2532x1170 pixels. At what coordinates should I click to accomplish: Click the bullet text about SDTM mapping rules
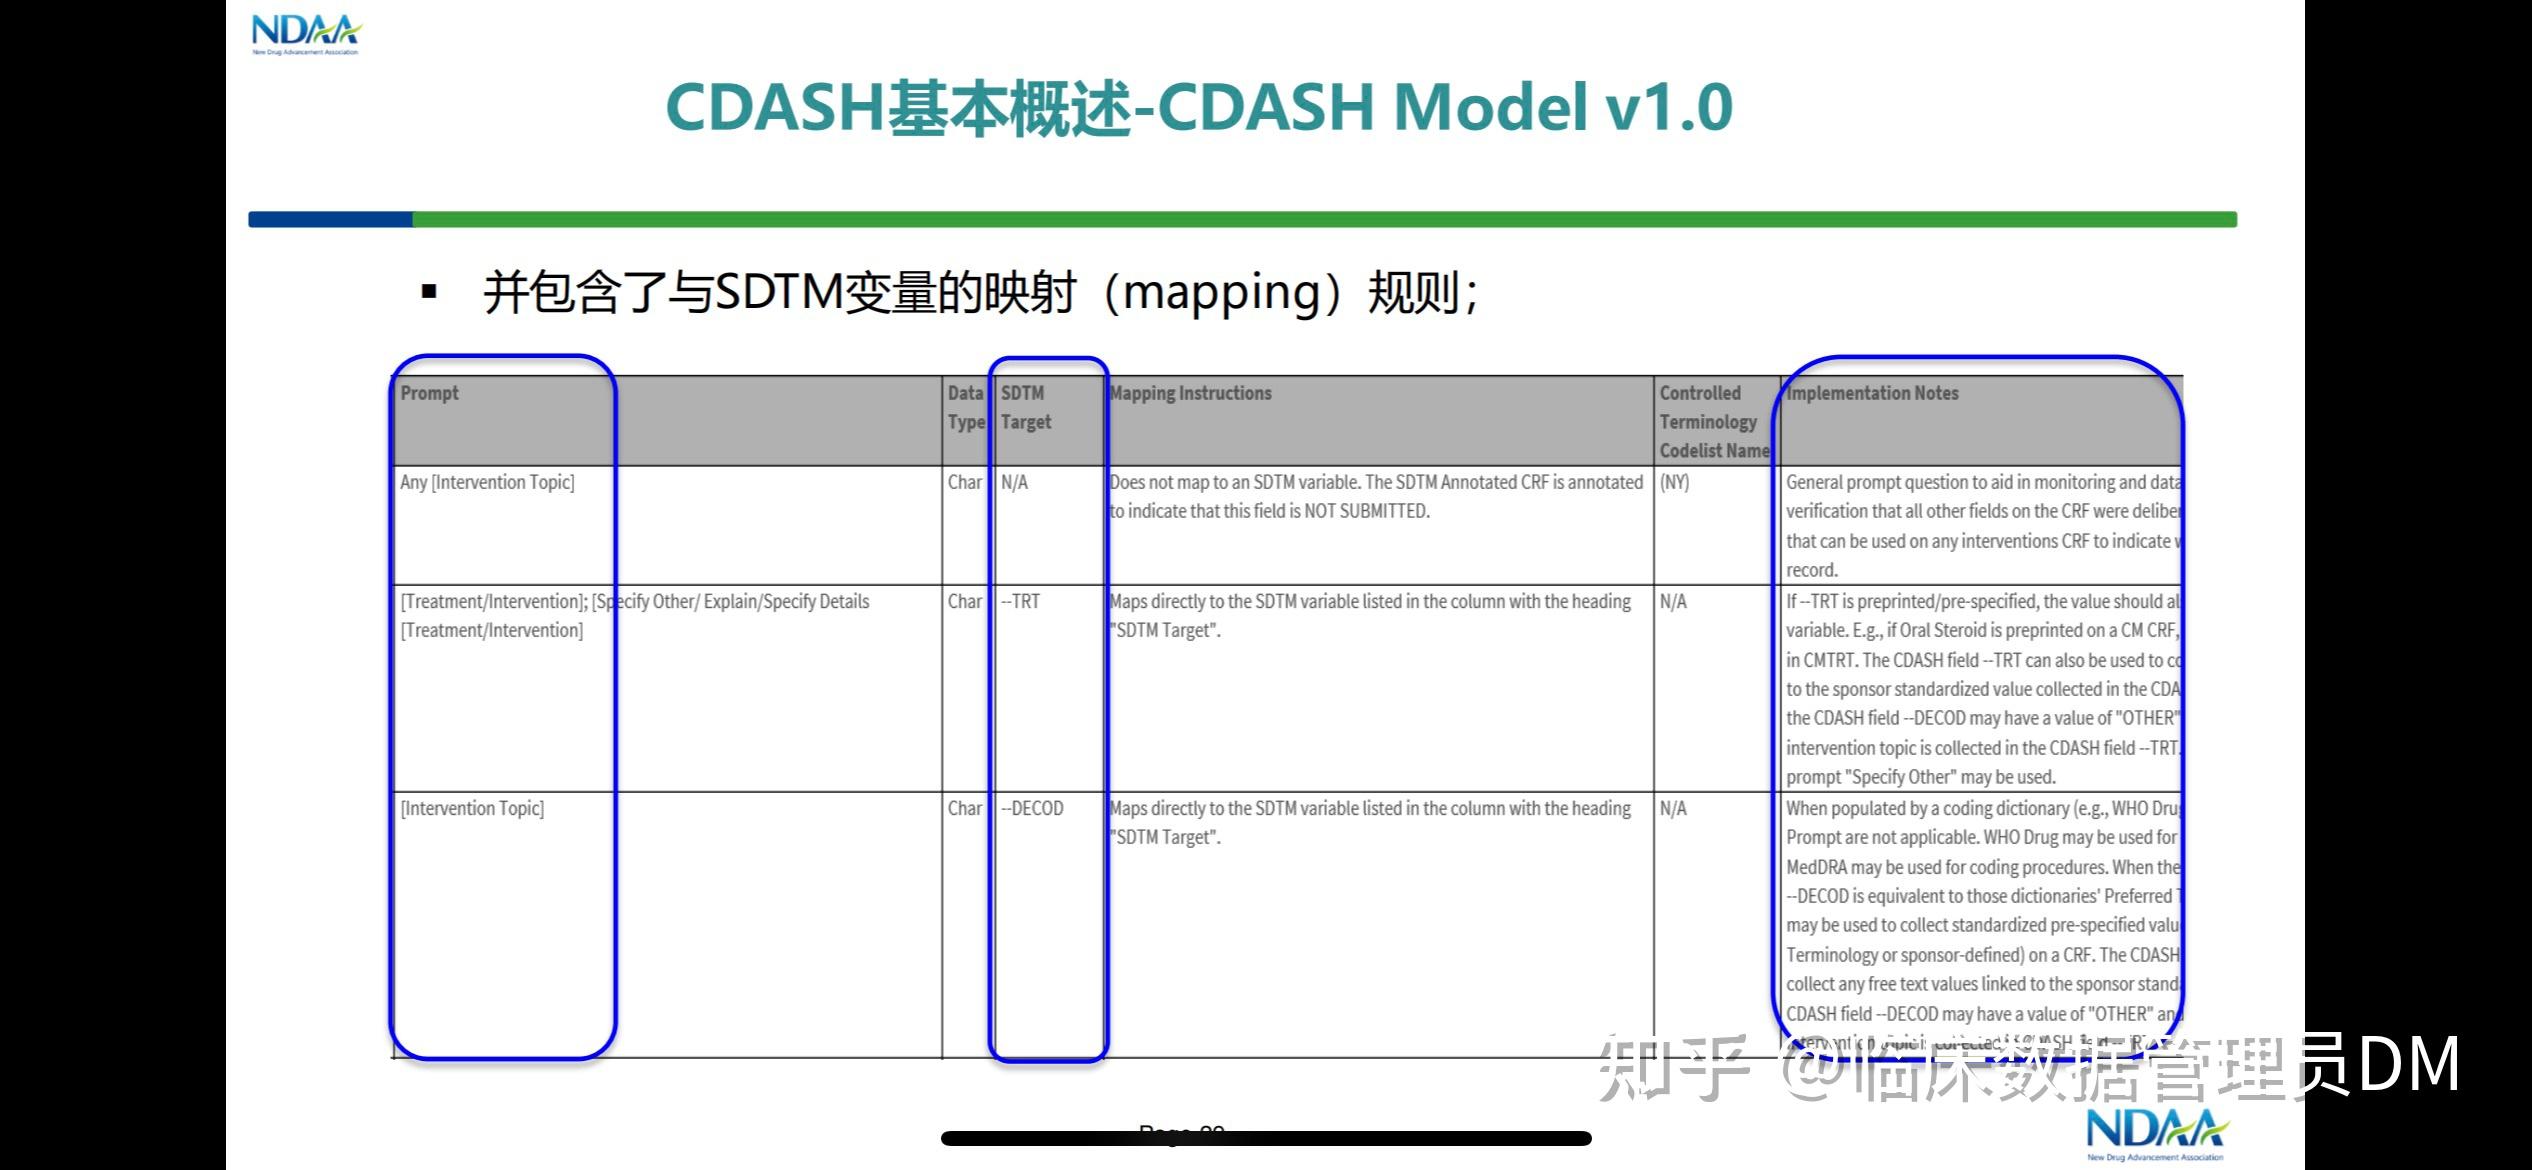(x=980, y=293)
